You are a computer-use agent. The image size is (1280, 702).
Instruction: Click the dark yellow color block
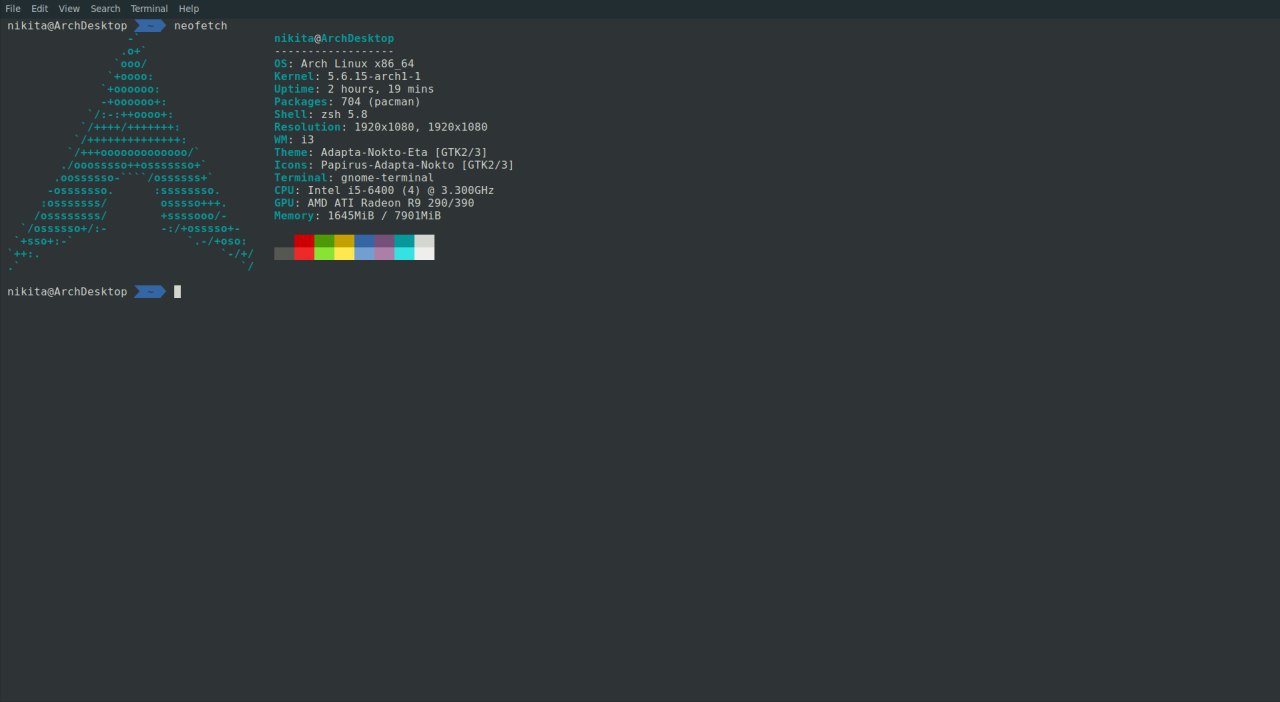344,241
